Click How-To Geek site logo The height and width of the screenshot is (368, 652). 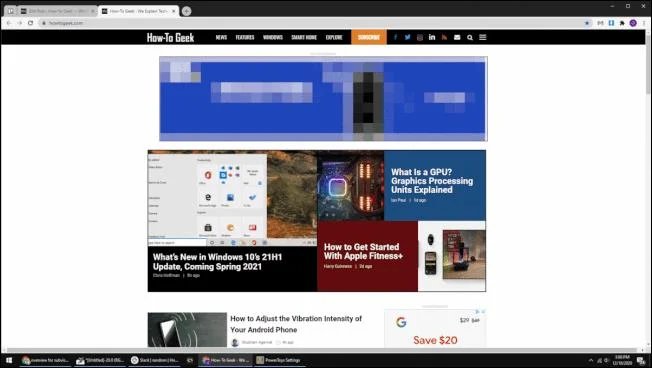pos(170,37)
